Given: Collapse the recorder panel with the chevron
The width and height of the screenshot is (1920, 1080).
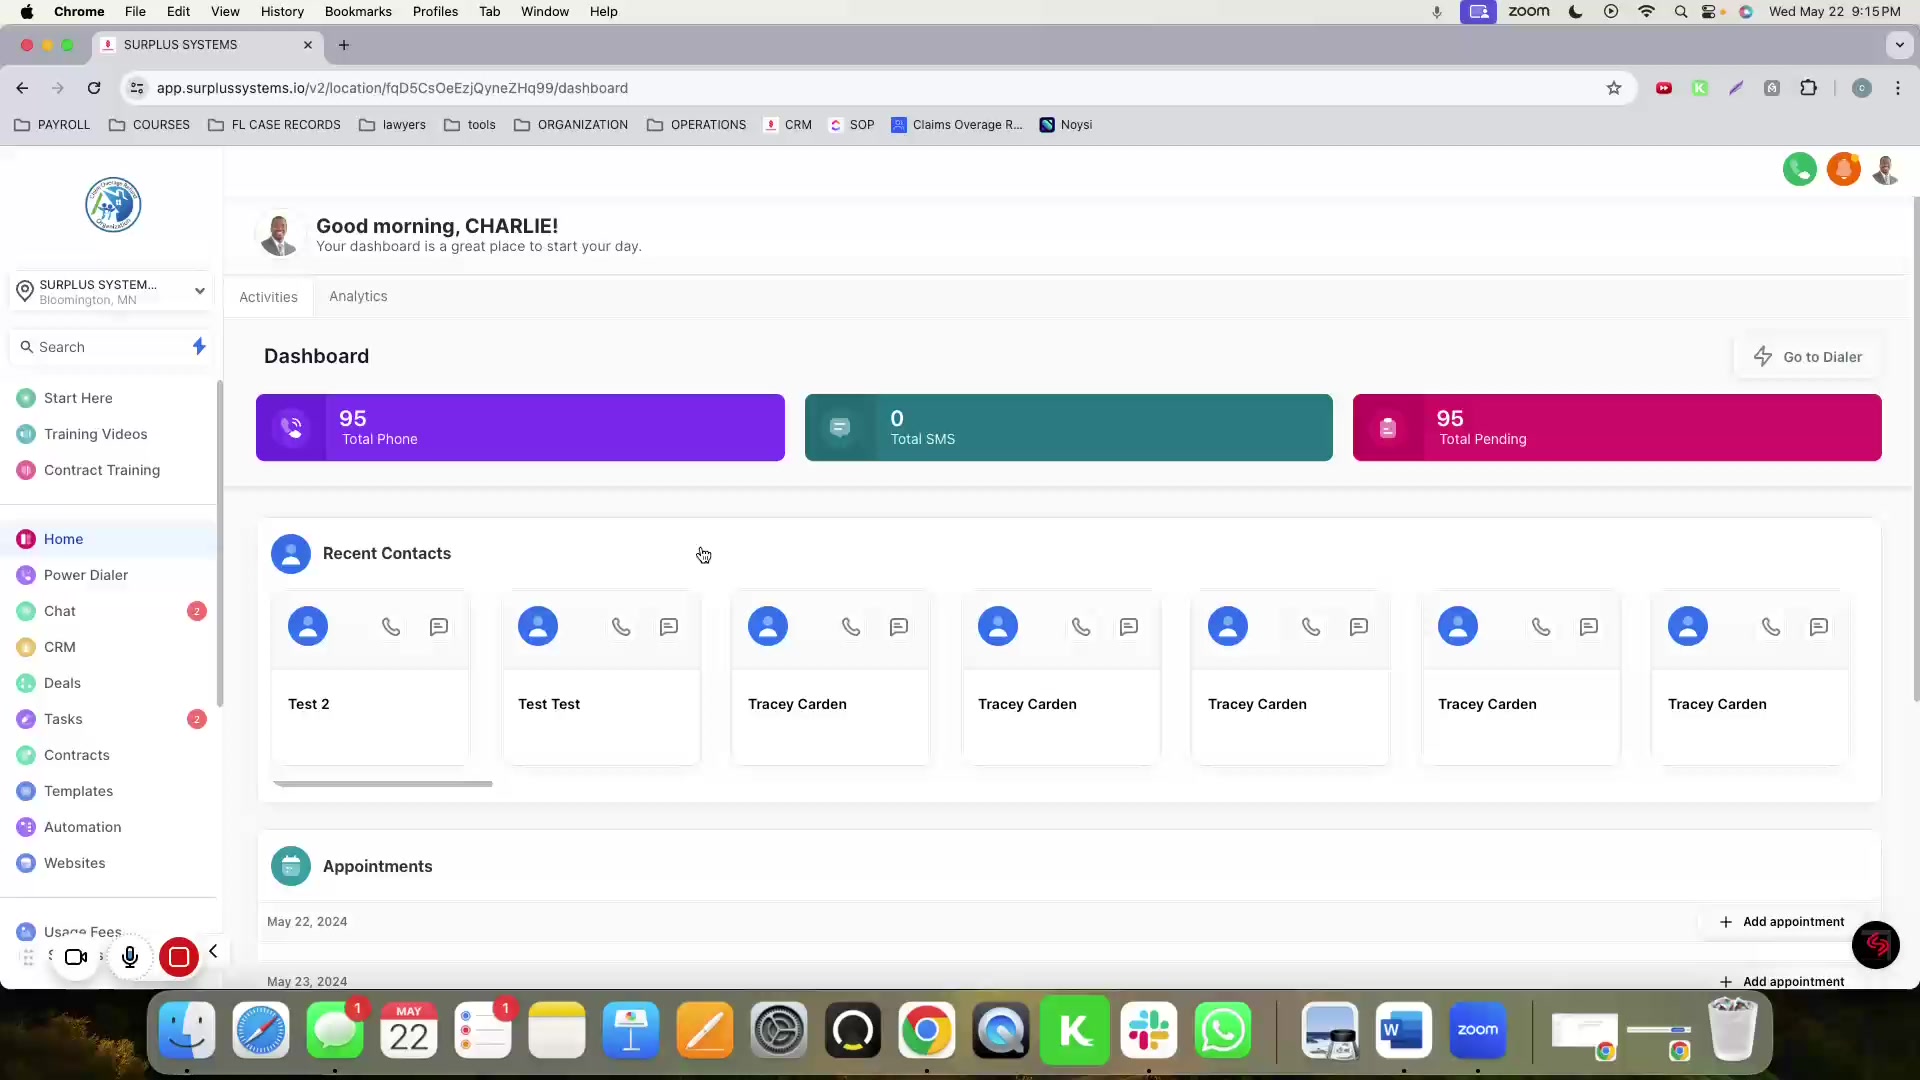Looking at the screenshot, I should pyautogui.click(x=213, y=951).
